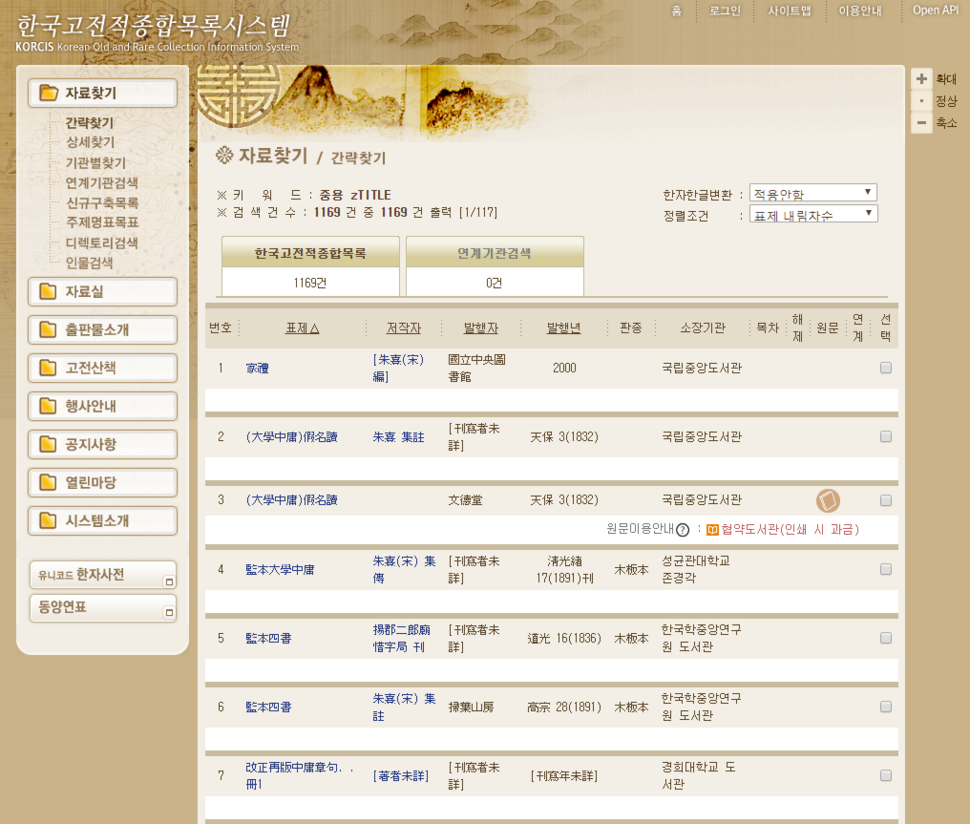Reset zoom with the 정상 icon
This screenshot has height=824, width=970.
point(921,101)
